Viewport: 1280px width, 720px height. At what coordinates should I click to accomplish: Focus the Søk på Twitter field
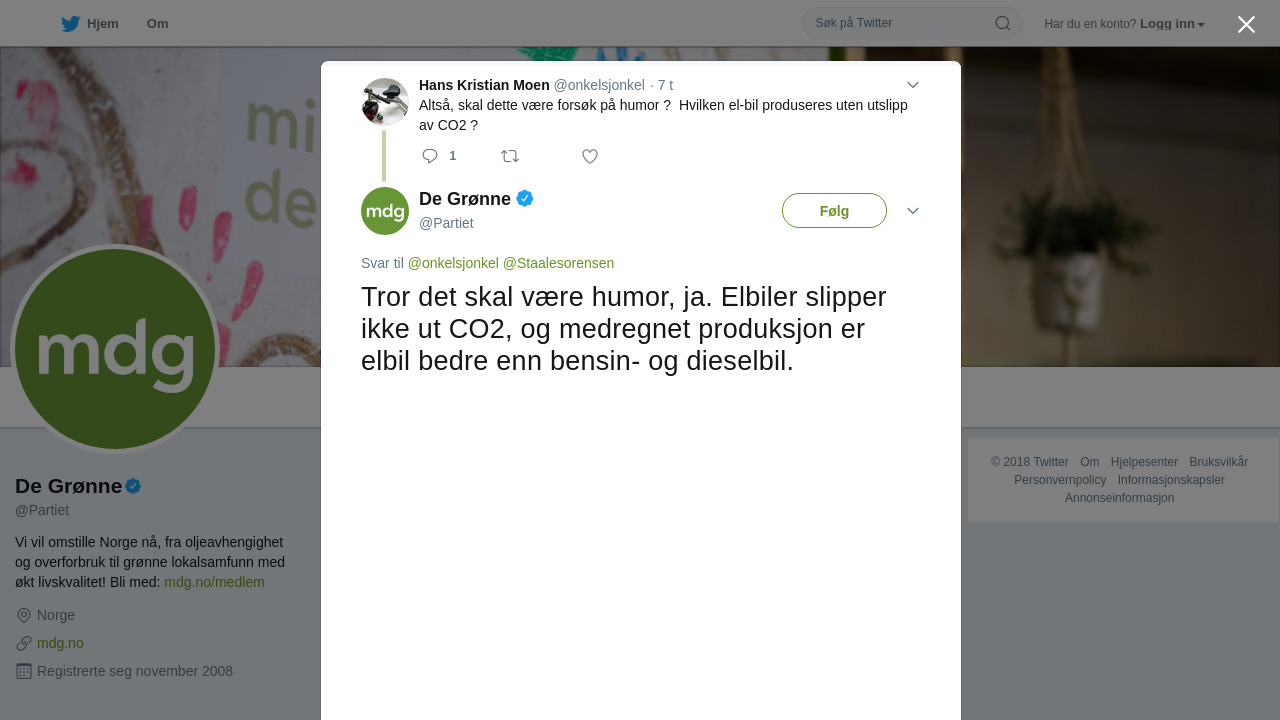(x=902, y=23)
